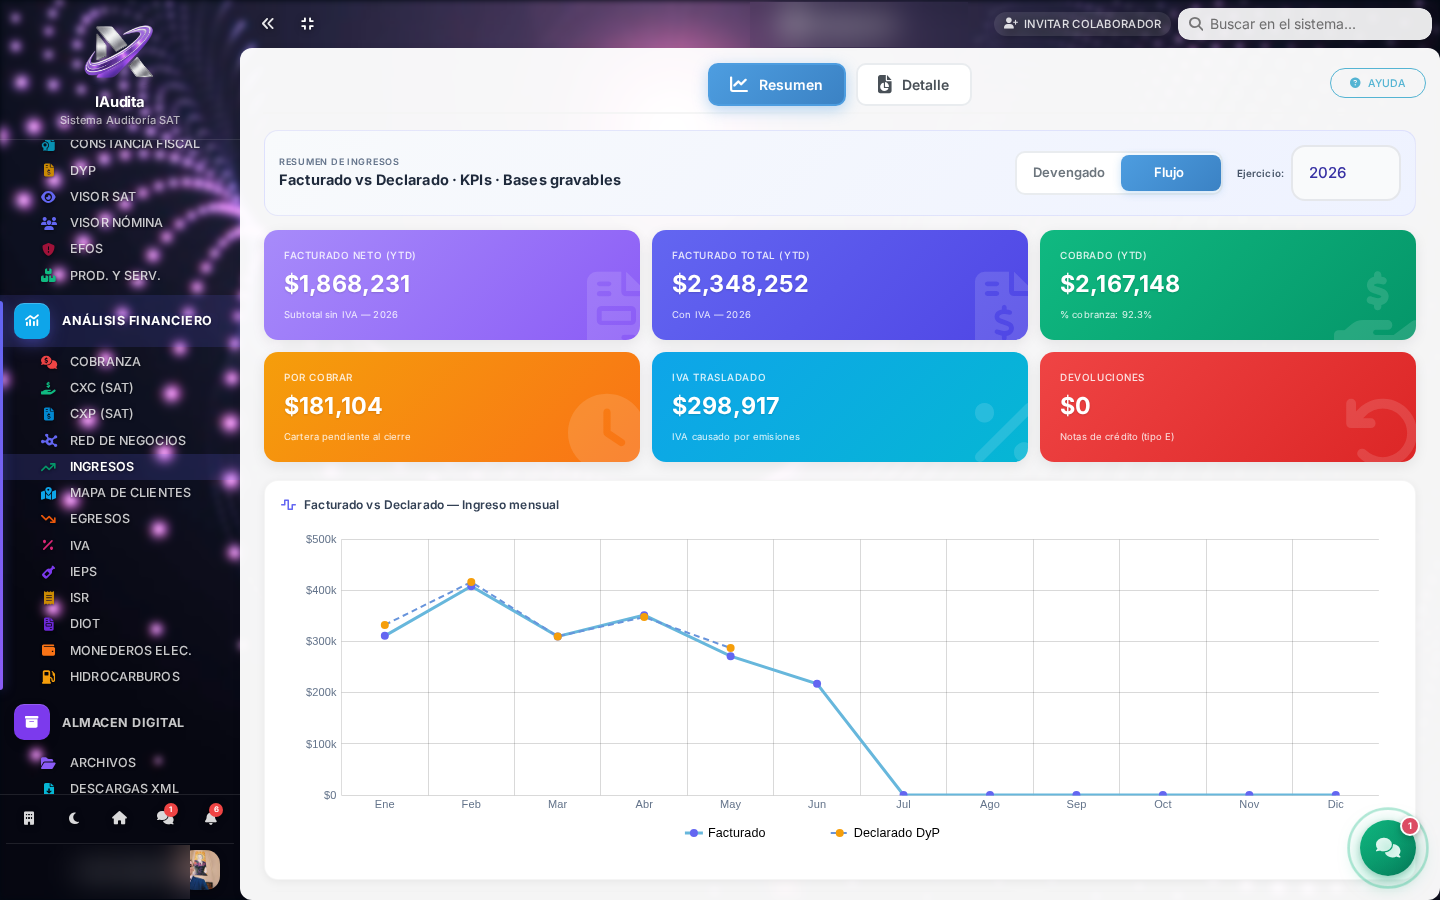Click Mapa de Clientes map icon
Screen dimensions: 1440x900
[x=48, y=493]
